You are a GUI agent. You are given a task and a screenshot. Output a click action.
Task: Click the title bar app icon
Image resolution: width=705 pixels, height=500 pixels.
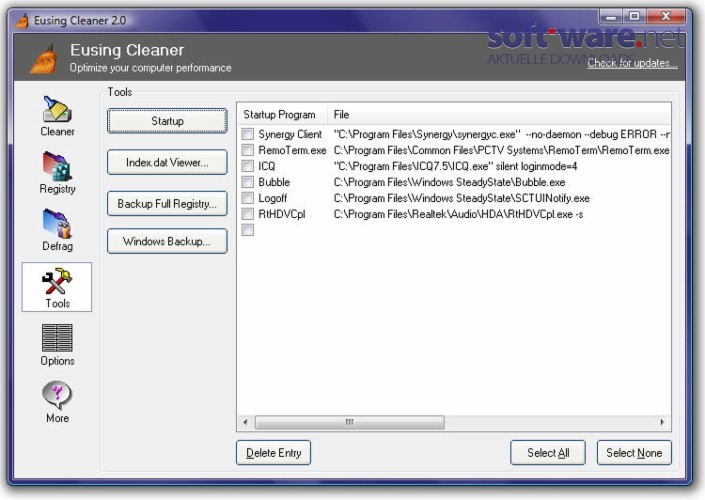[x=22, y=20]
